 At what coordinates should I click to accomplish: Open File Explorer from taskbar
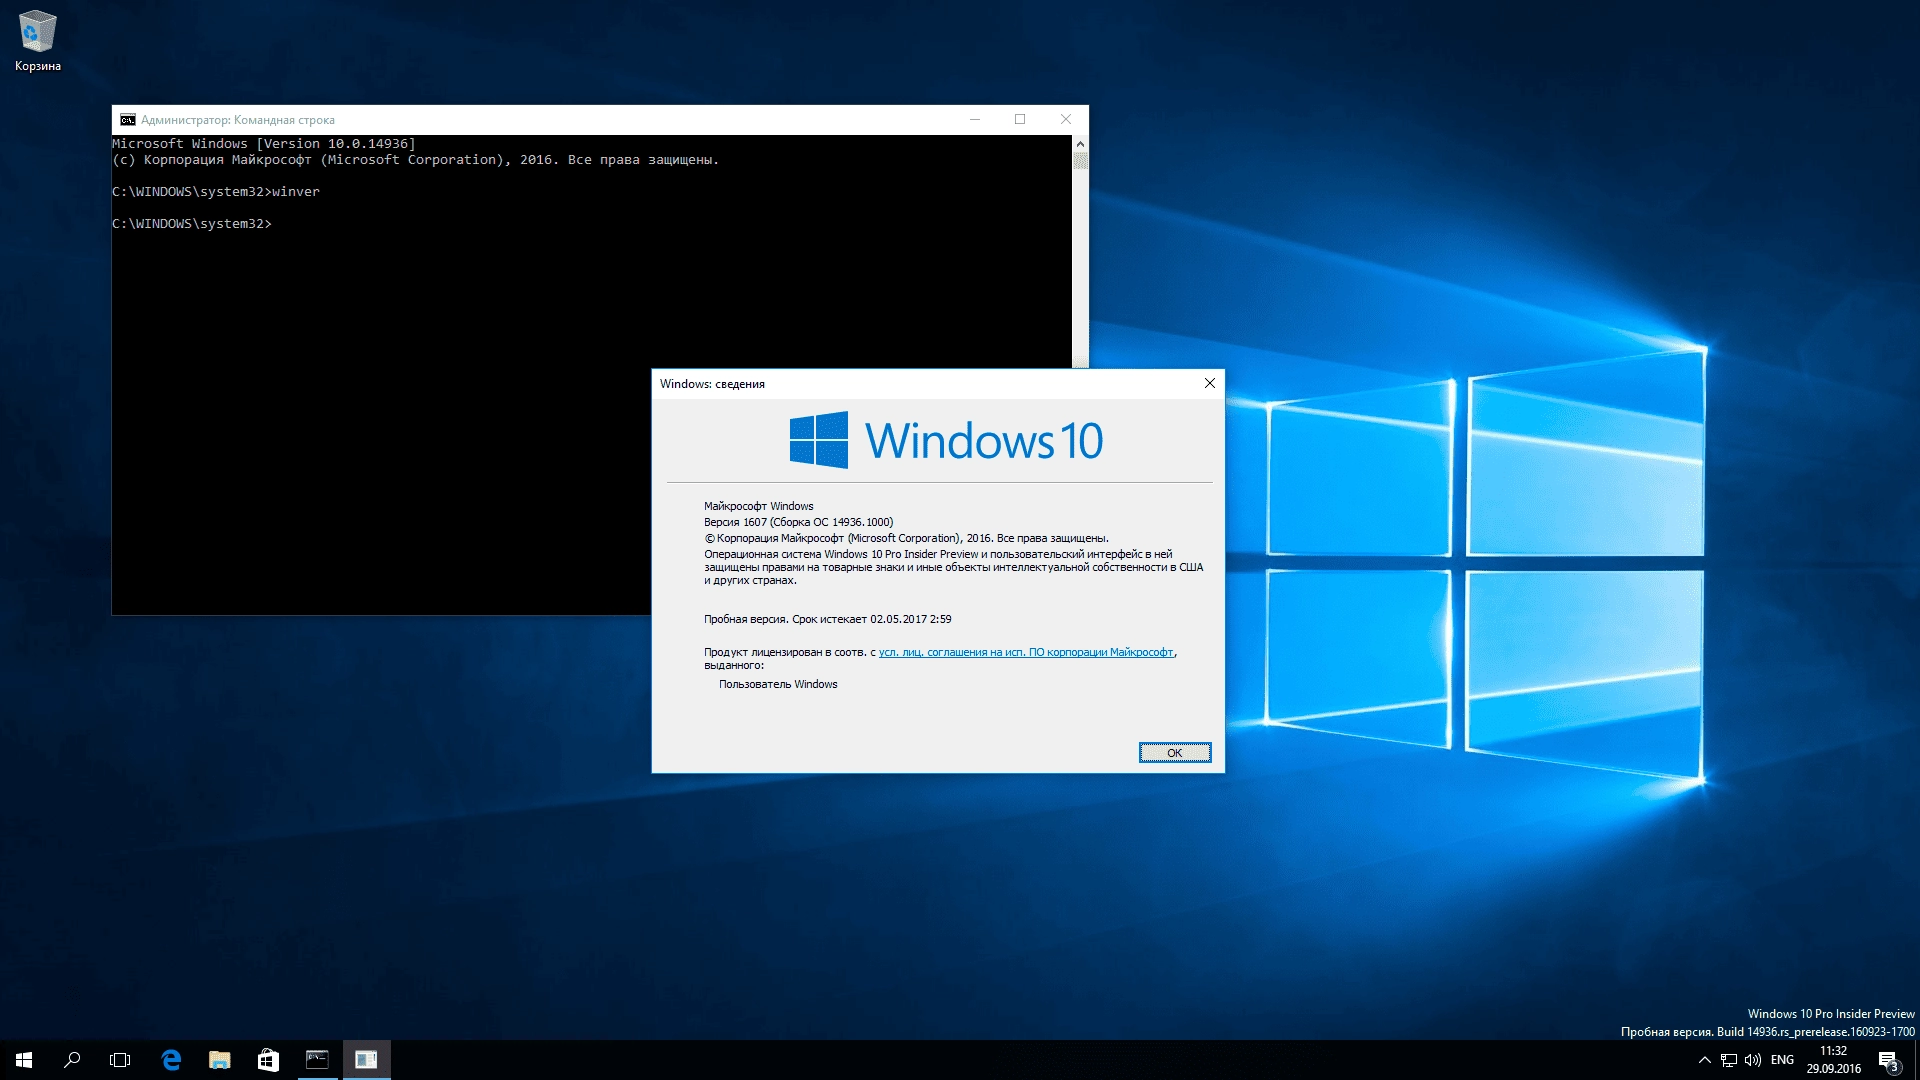219,1060
